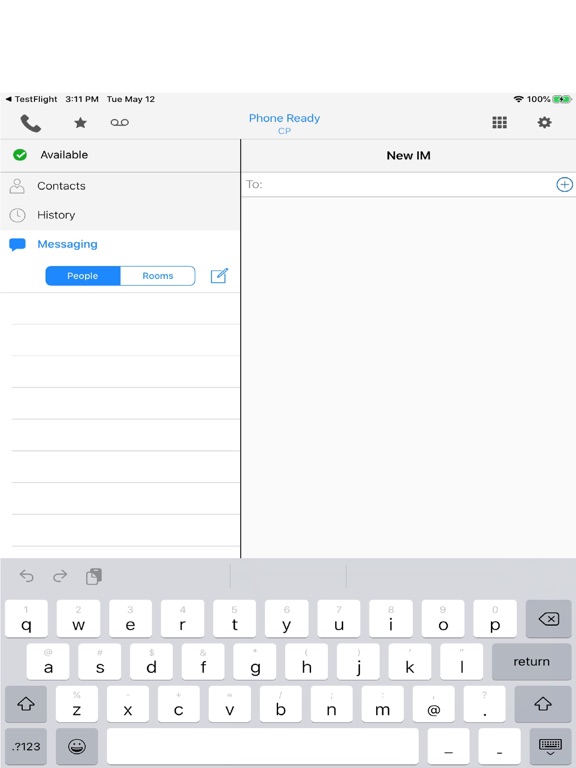
Task: Open the keypad grid icon
Action: point(499,122)
